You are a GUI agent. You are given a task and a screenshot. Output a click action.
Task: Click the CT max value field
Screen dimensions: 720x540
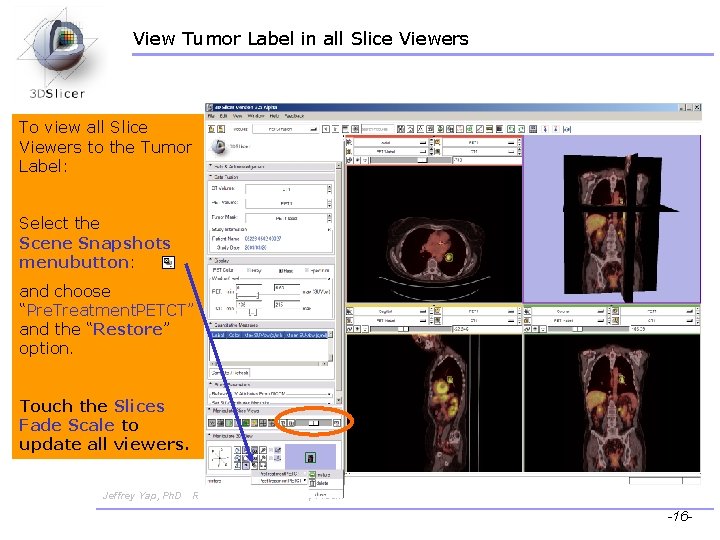[x=287, y=304]
